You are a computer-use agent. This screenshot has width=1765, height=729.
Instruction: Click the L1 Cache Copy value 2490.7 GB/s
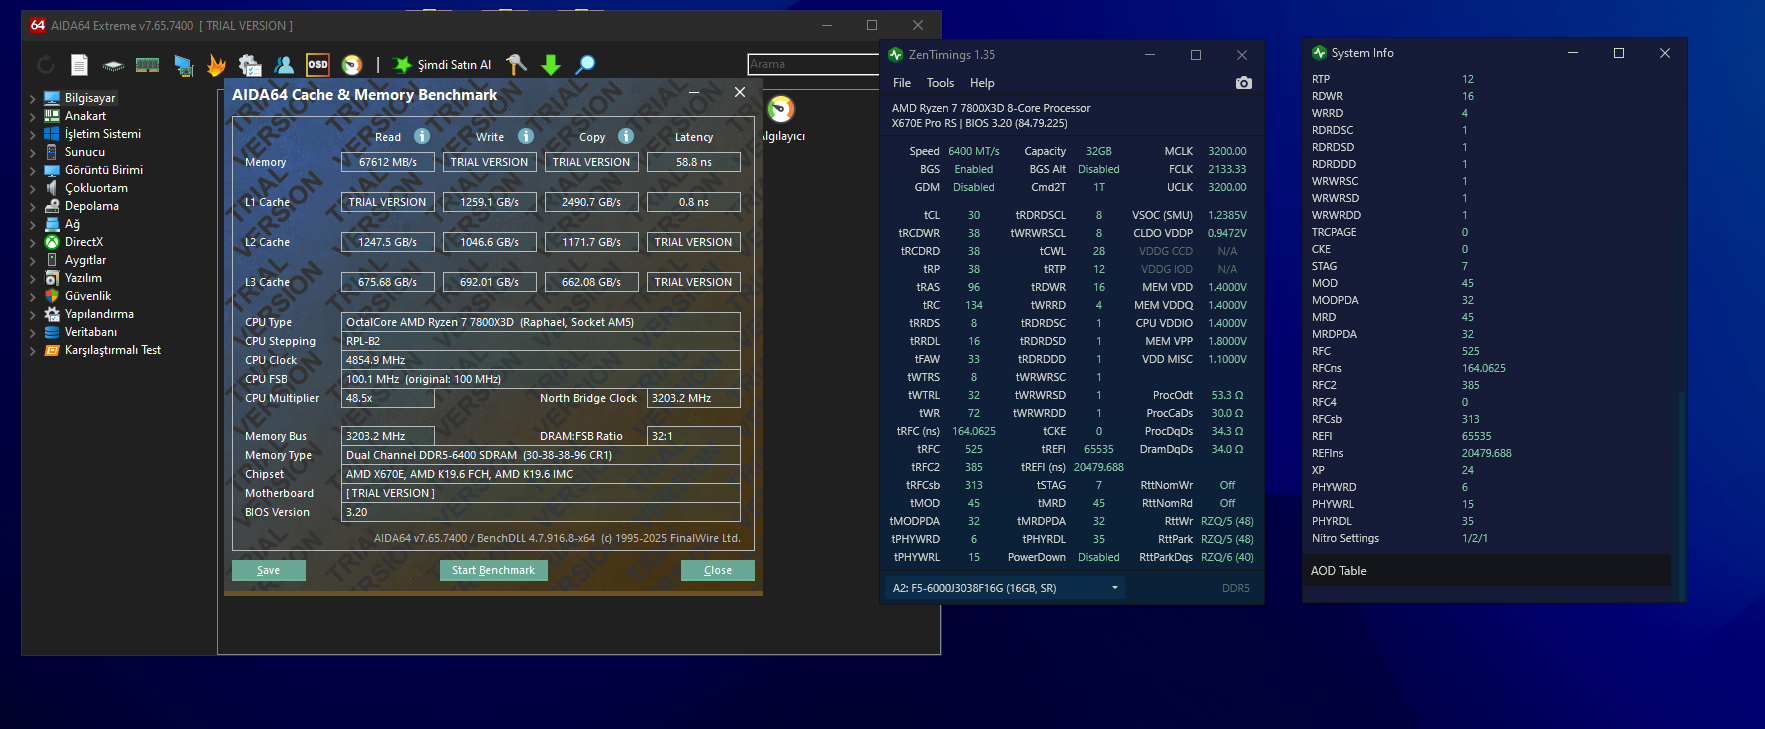[x=592, y=202]
